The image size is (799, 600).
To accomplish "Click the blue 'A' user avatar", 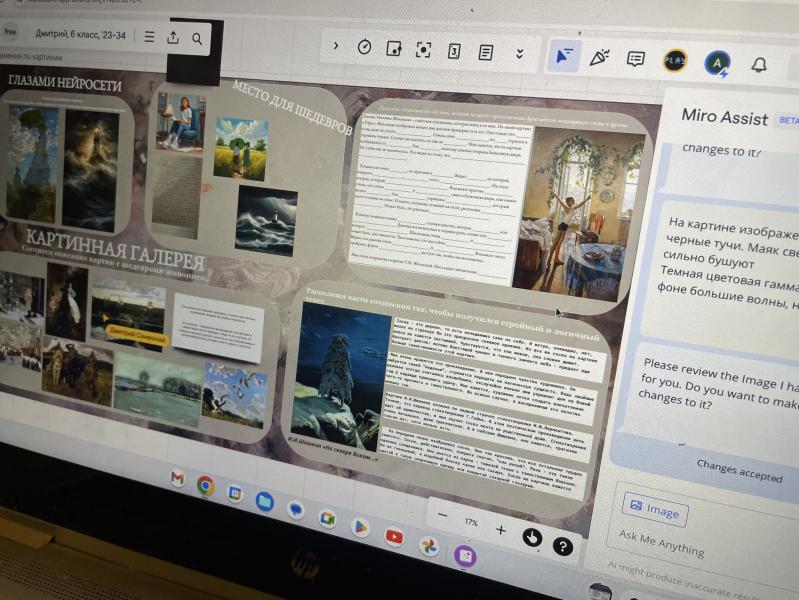I will 717,64.
